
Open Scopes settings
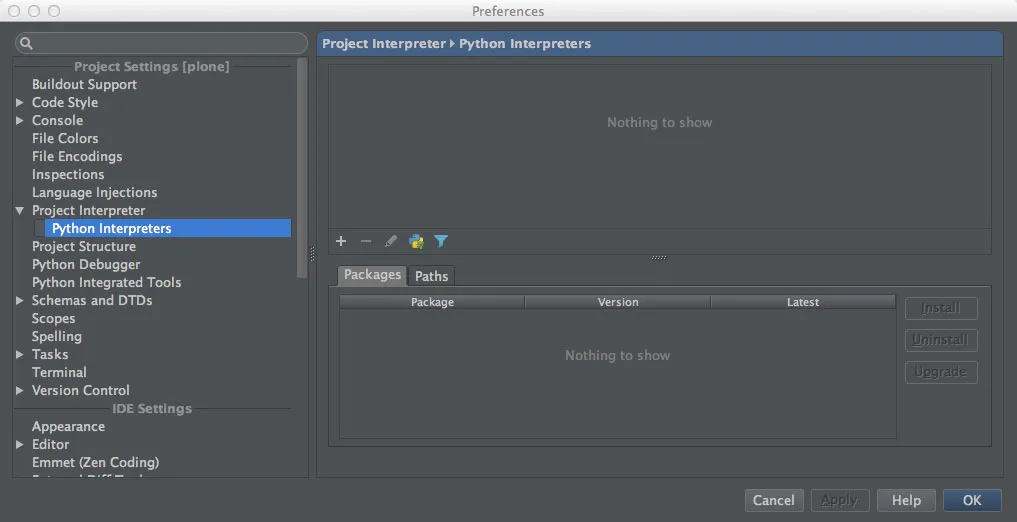[53, 318]
